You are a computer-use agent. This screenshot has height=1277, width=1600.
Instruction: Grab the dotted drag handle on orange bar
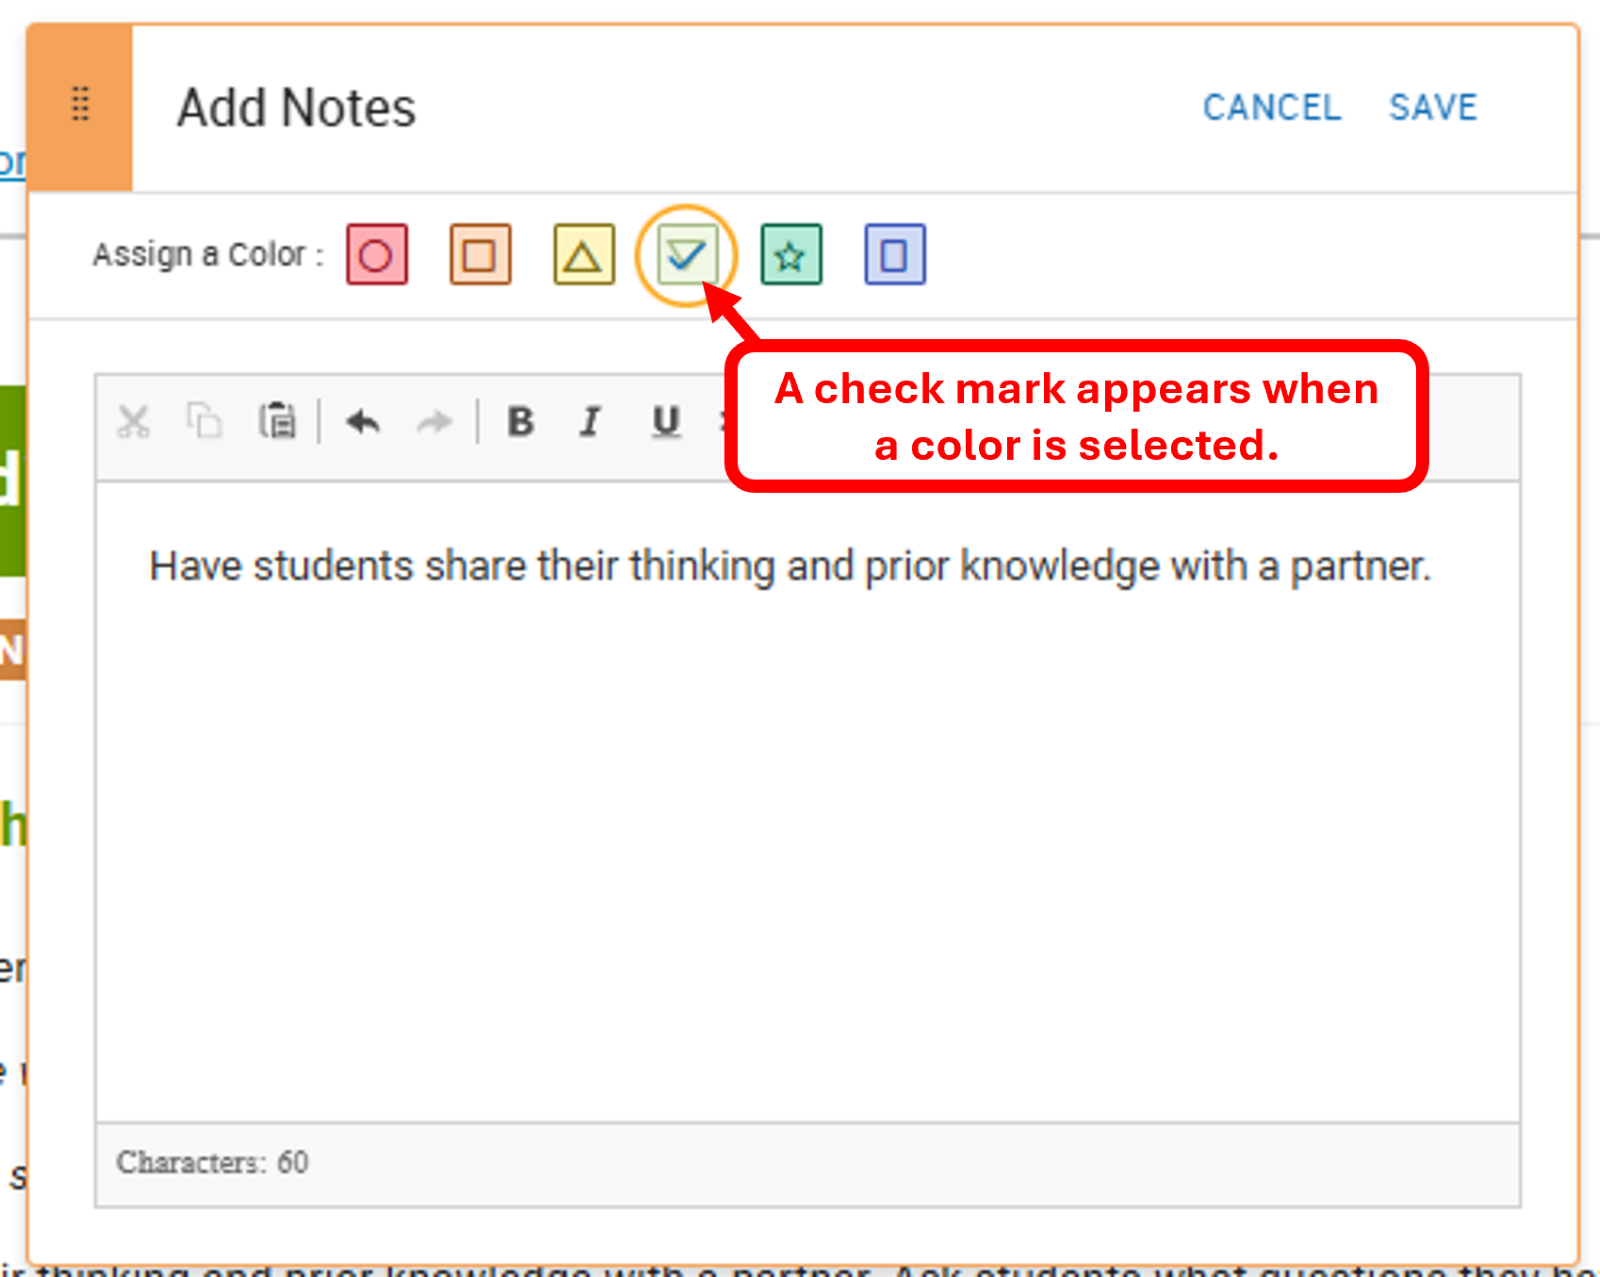click(81, 104)
